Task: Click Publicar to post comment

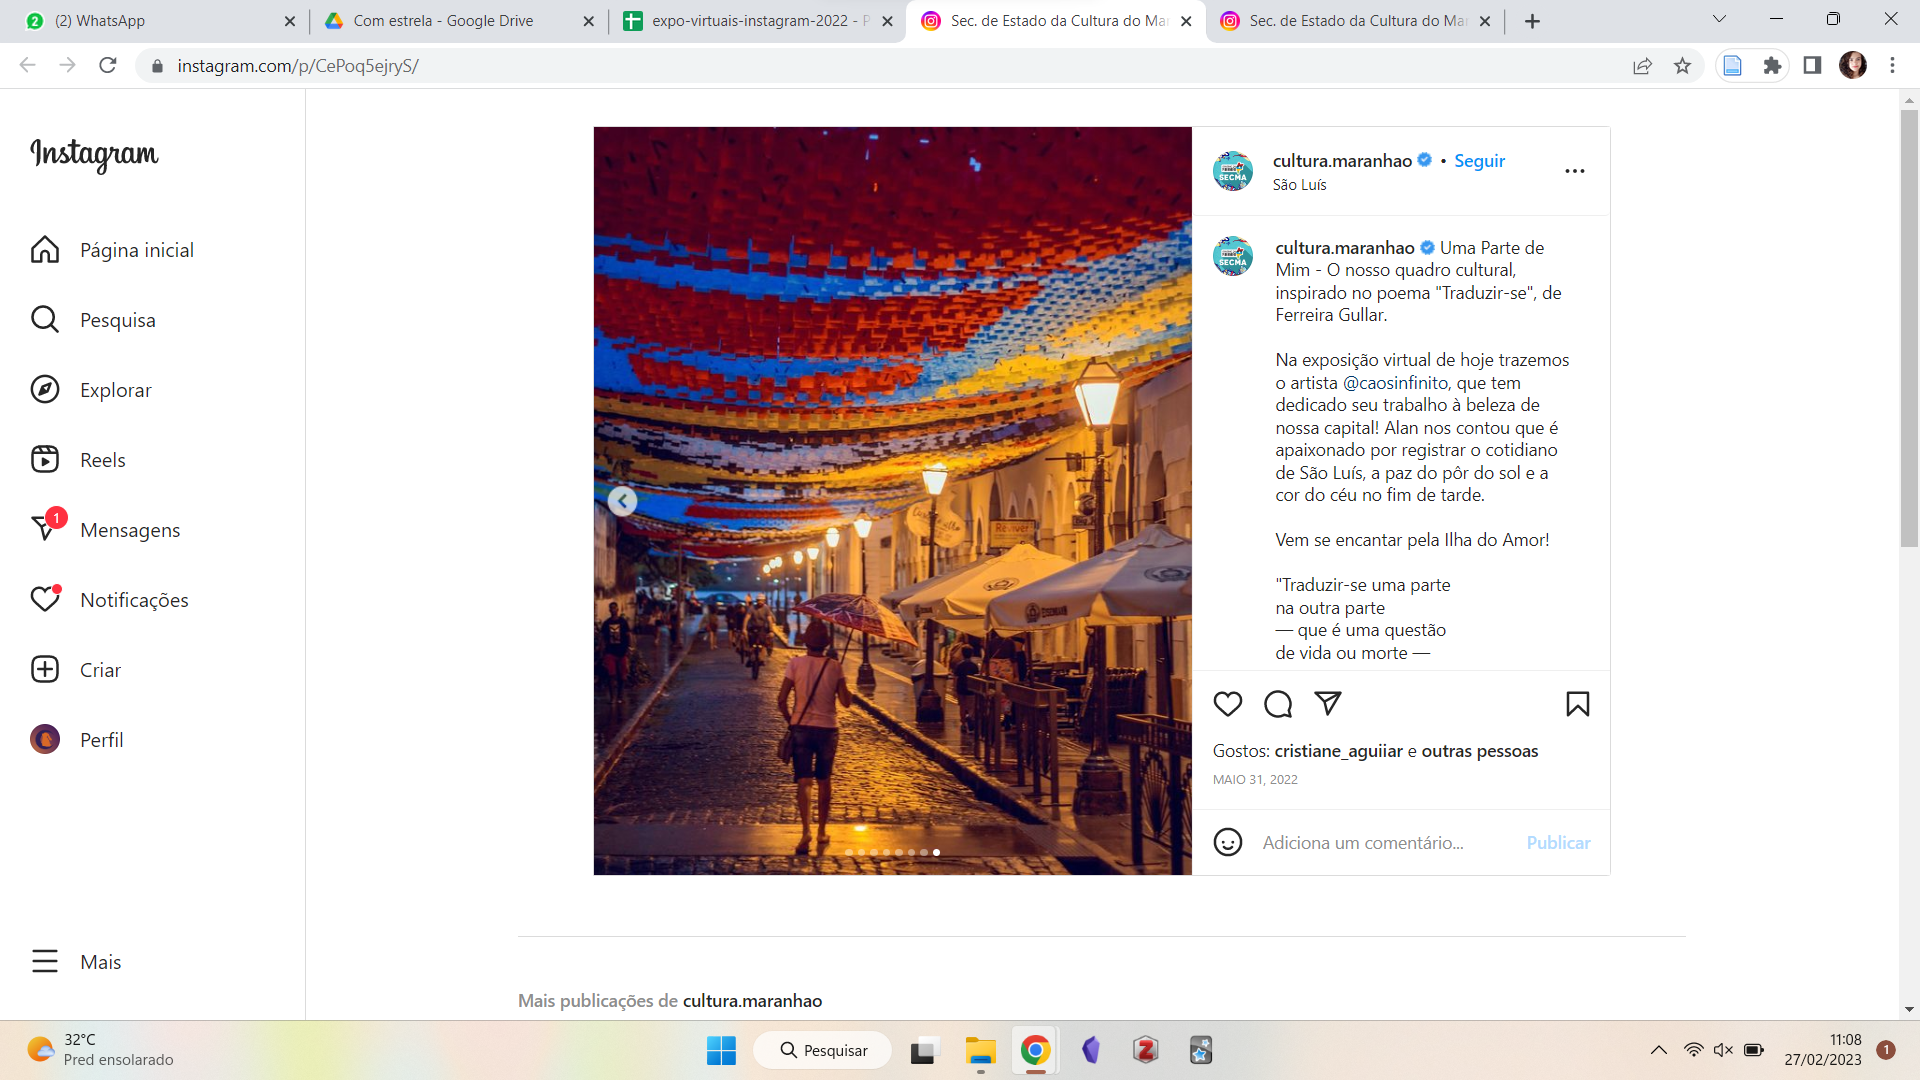Action: pyautogui.click(x=1558, y=842)
